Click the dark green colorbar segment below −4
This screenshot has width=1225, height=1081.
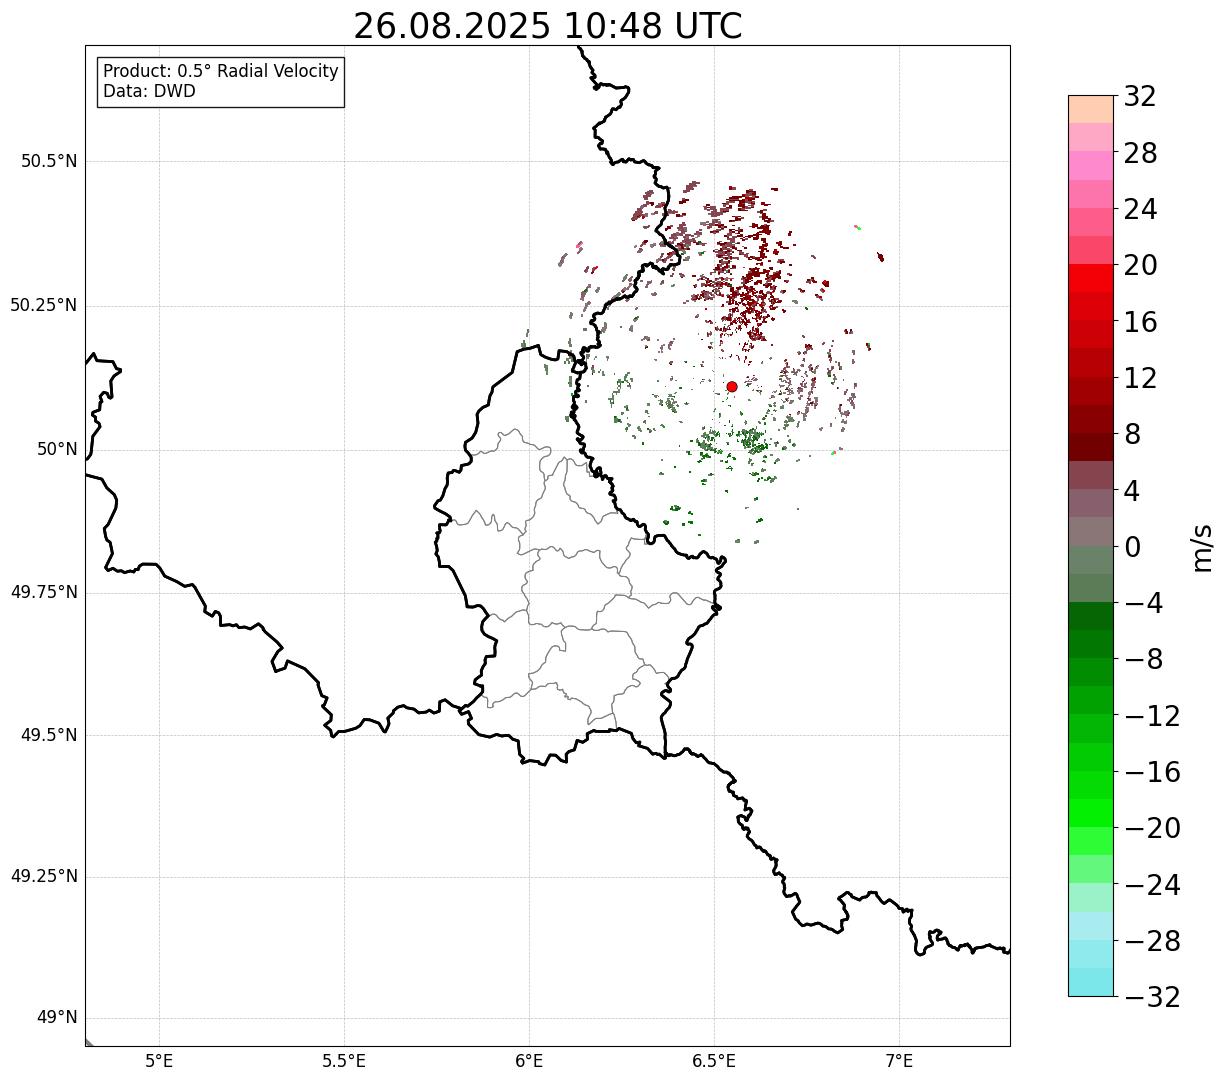pyautogui.click(x=1091, y=616)
